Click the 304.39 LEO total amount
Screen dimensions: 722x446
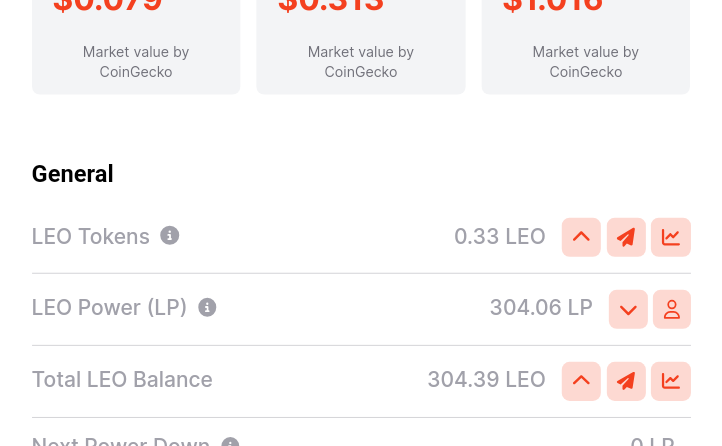486,380
